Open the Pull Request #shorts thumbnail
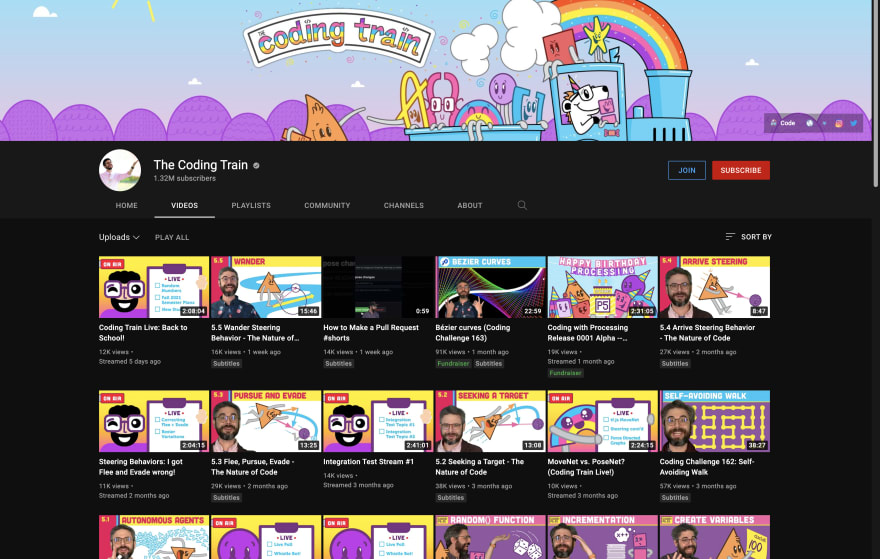Viewport: 880px width, 559px height. point(378,287)
